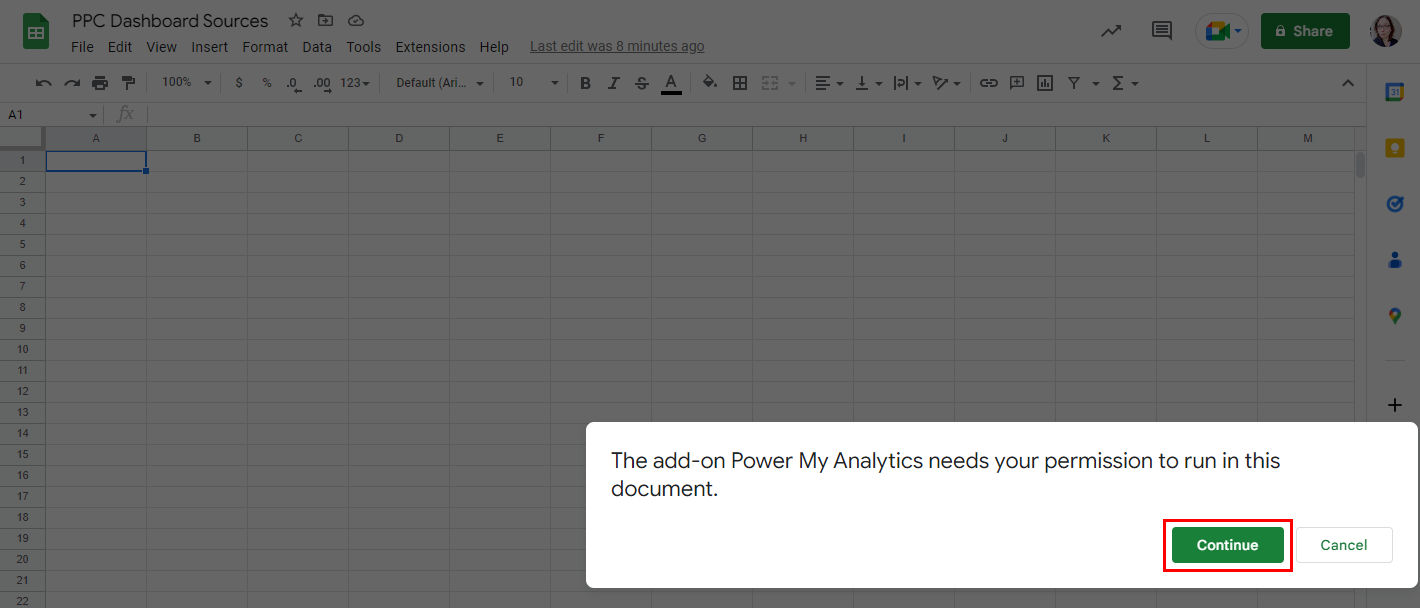
Task: Star the PPC Dashboard Sources document
Action: pyautogui.click(x=296, y=21)
